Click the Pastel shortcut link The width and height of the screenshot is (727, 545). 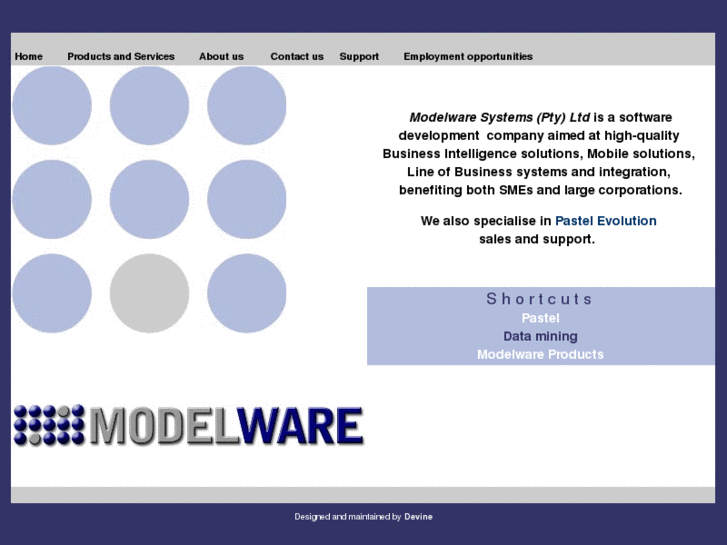(x=541, y=318)
